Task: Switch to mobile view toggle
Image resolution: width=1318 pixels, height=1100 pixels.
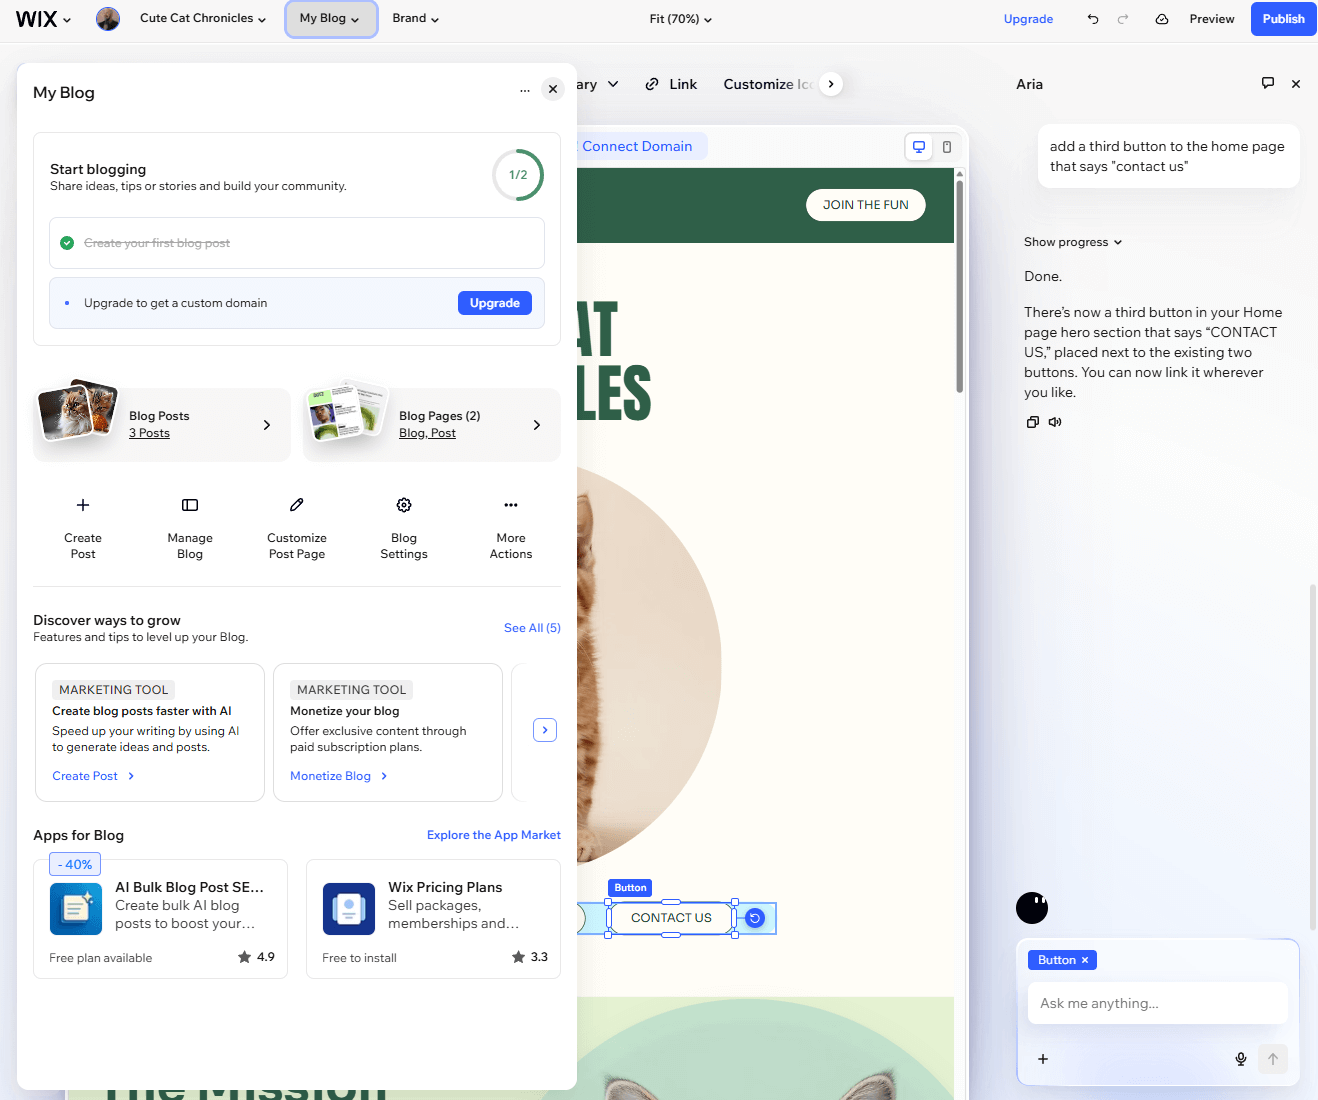Action: click(x=946, y=146)
